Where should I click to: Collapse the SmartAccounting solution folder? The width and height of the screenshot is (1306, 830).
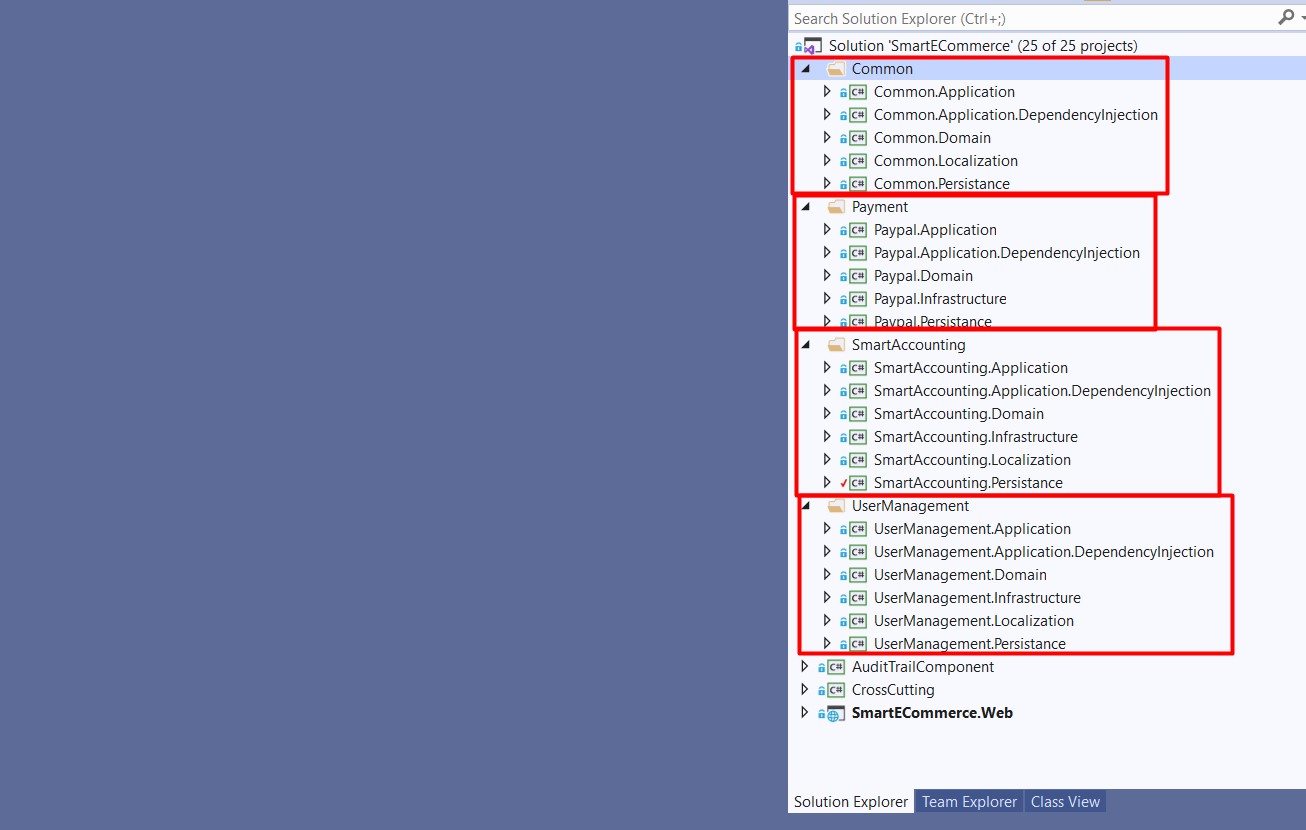pos(805,345)
